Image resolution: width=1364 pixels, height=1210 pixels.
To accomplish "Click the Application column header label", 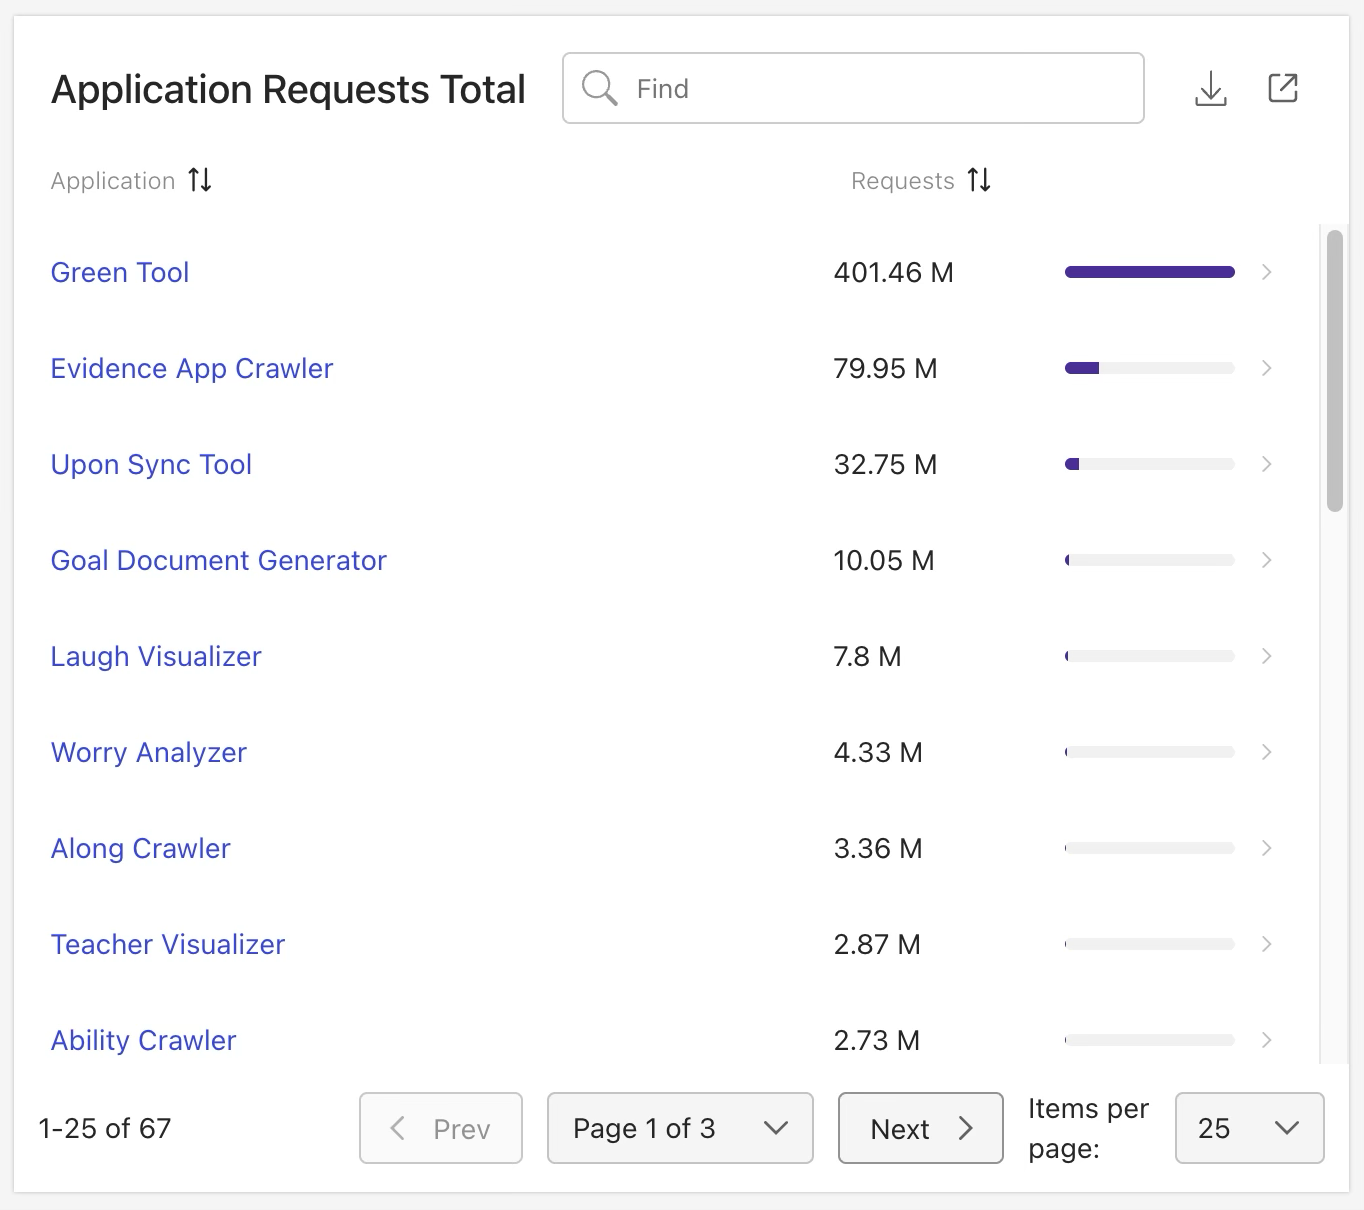I will tap(113, 181).
